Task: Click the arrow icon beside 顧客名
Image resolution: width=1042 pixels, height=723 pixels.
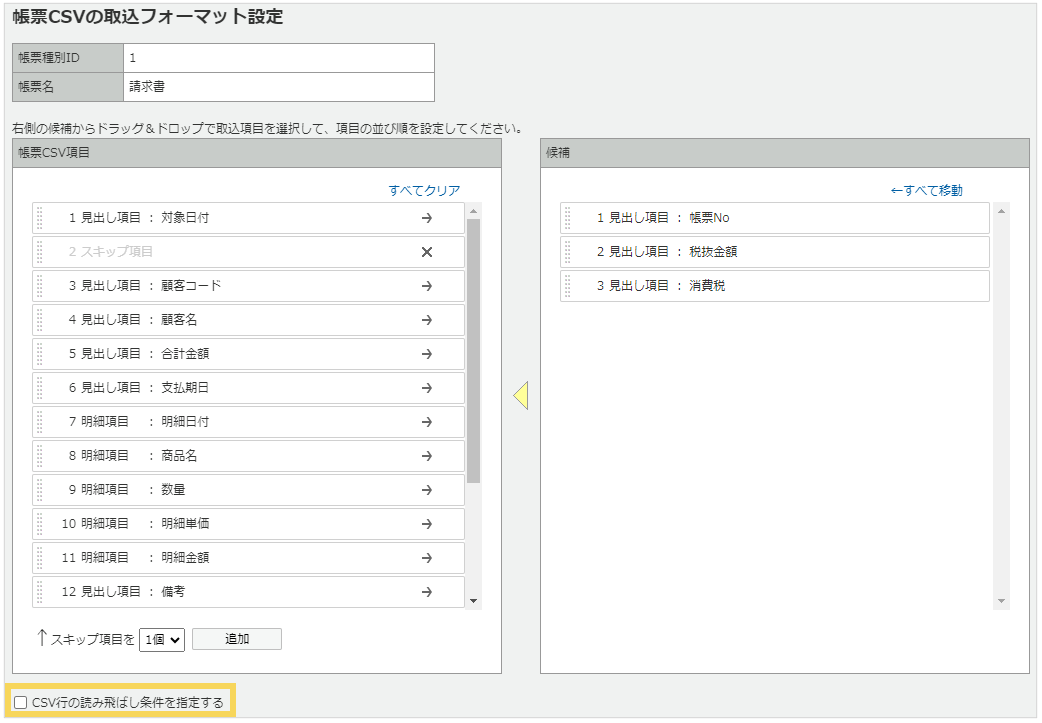Action: click(428, 320)
